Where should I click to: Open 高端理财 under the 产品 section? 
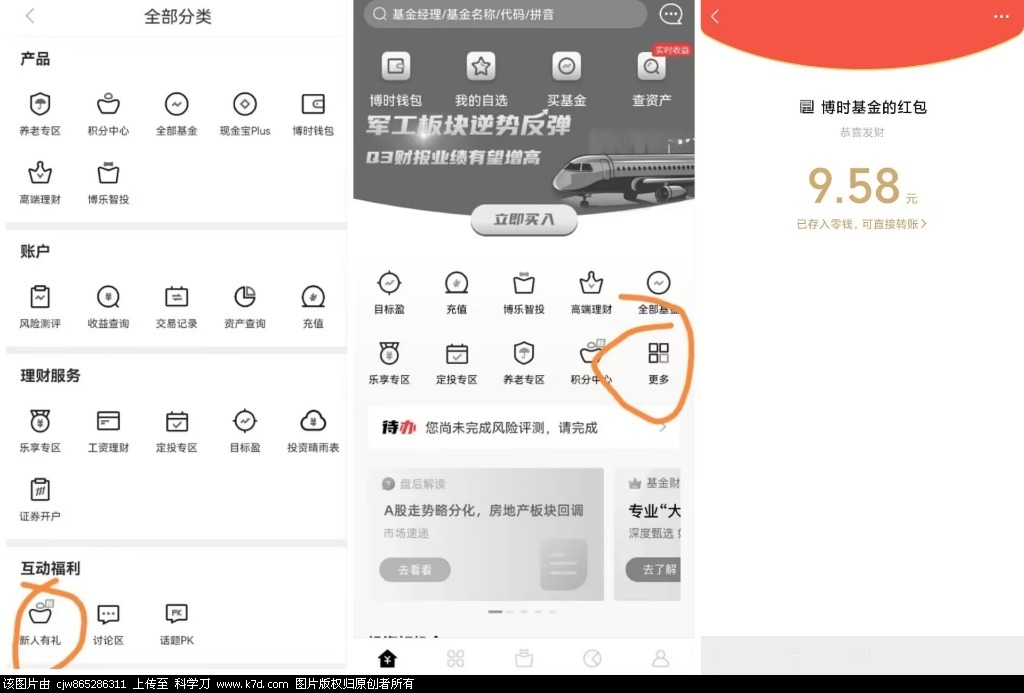tap(40, 182)
